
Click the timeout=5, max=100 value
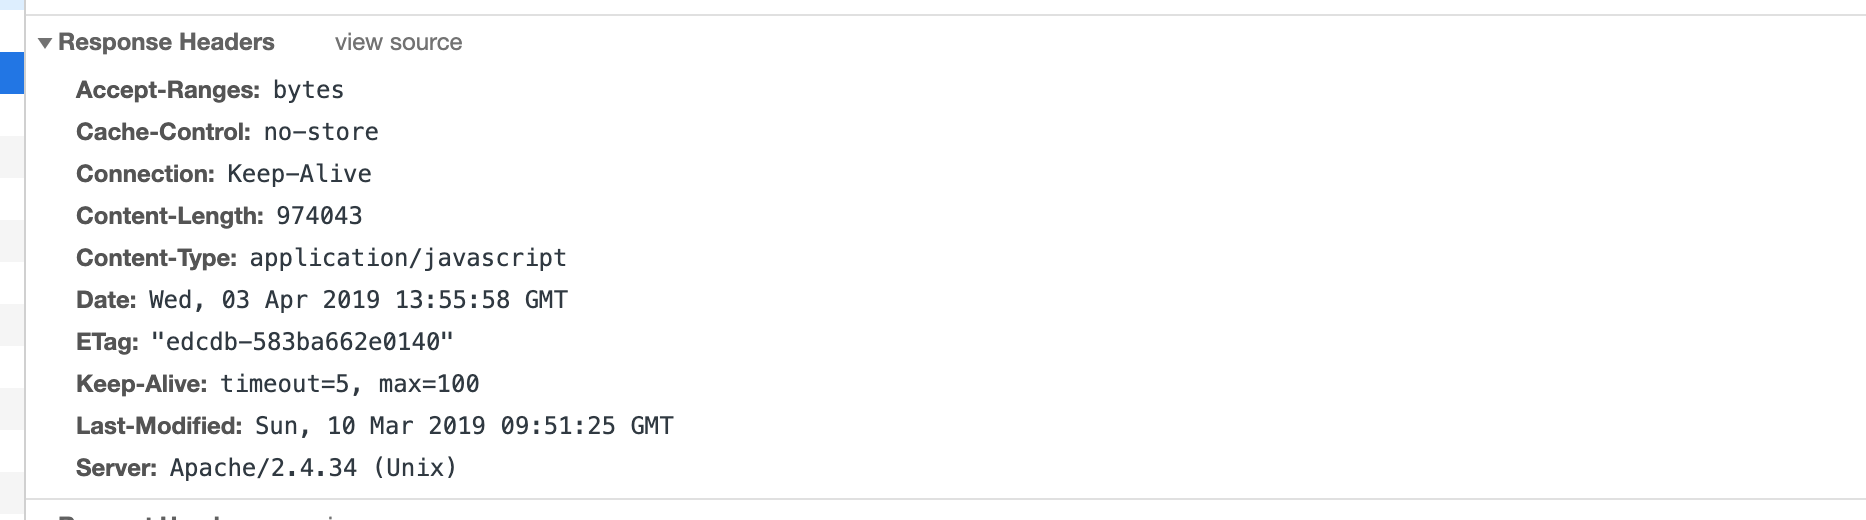tap(350, 384)
